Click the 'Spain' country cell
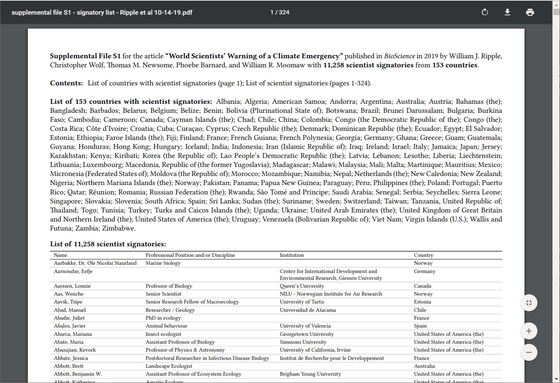Screen dimensions: 560x383 [x=420, y=326]
